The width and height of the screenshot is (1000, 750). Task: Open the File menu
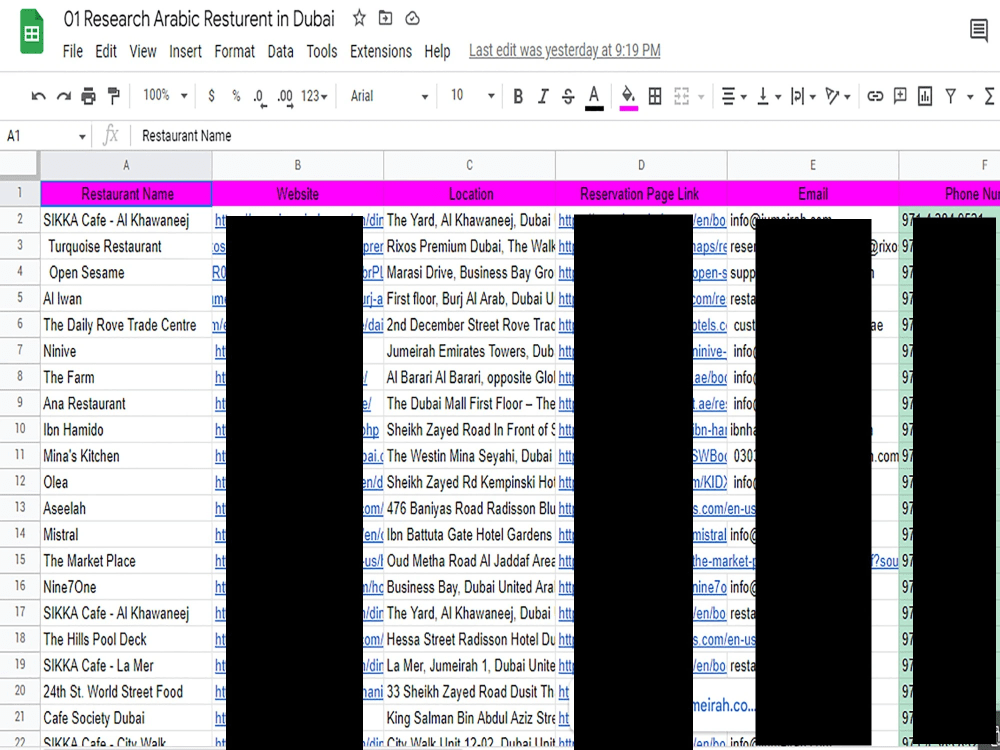[73, 51]
